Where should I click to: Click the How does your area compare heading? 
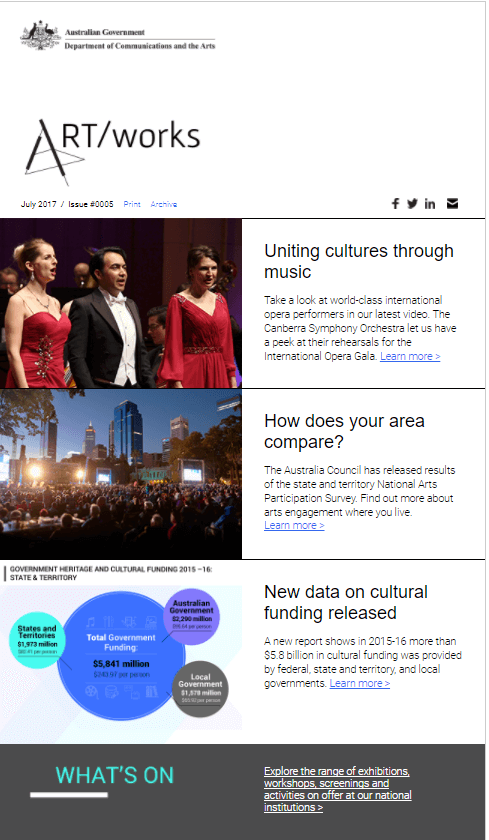[x=344, y=431]
